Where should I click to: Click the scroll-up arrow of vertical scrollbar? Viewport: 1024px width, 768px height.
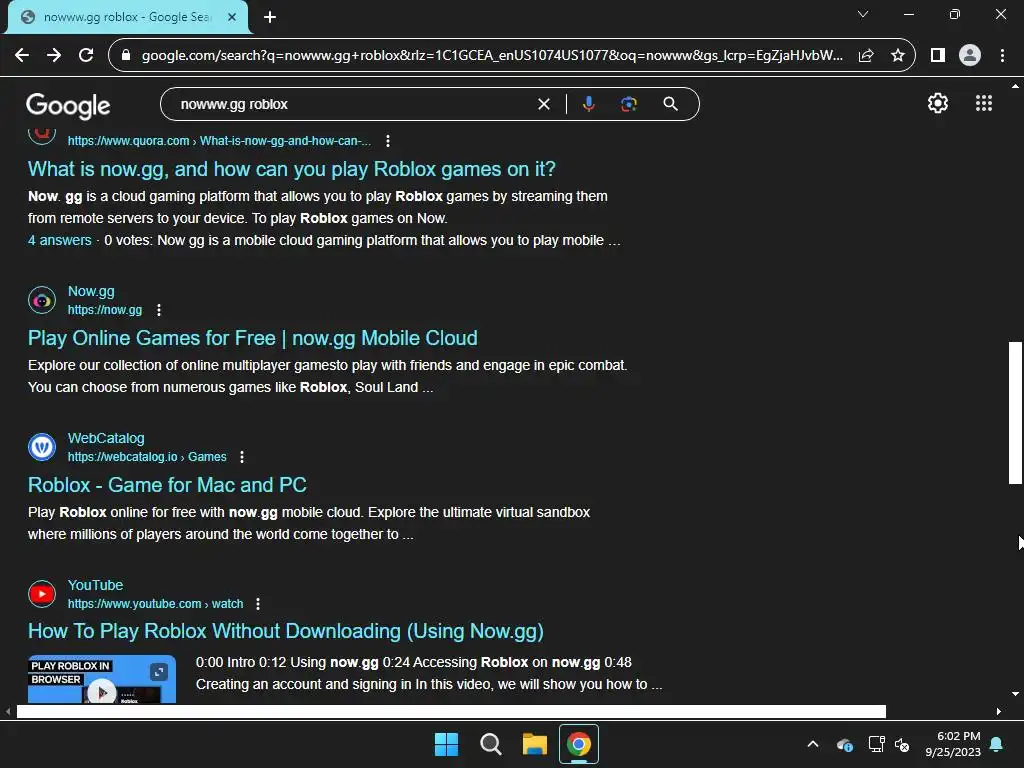[1015, 86]
